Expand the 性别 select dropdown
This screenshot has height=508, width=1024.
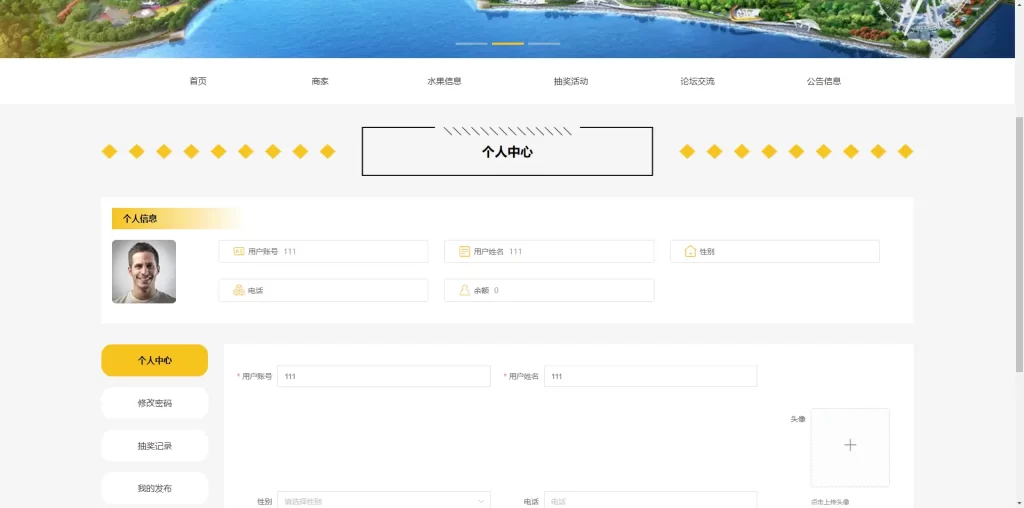pos(384,500)
